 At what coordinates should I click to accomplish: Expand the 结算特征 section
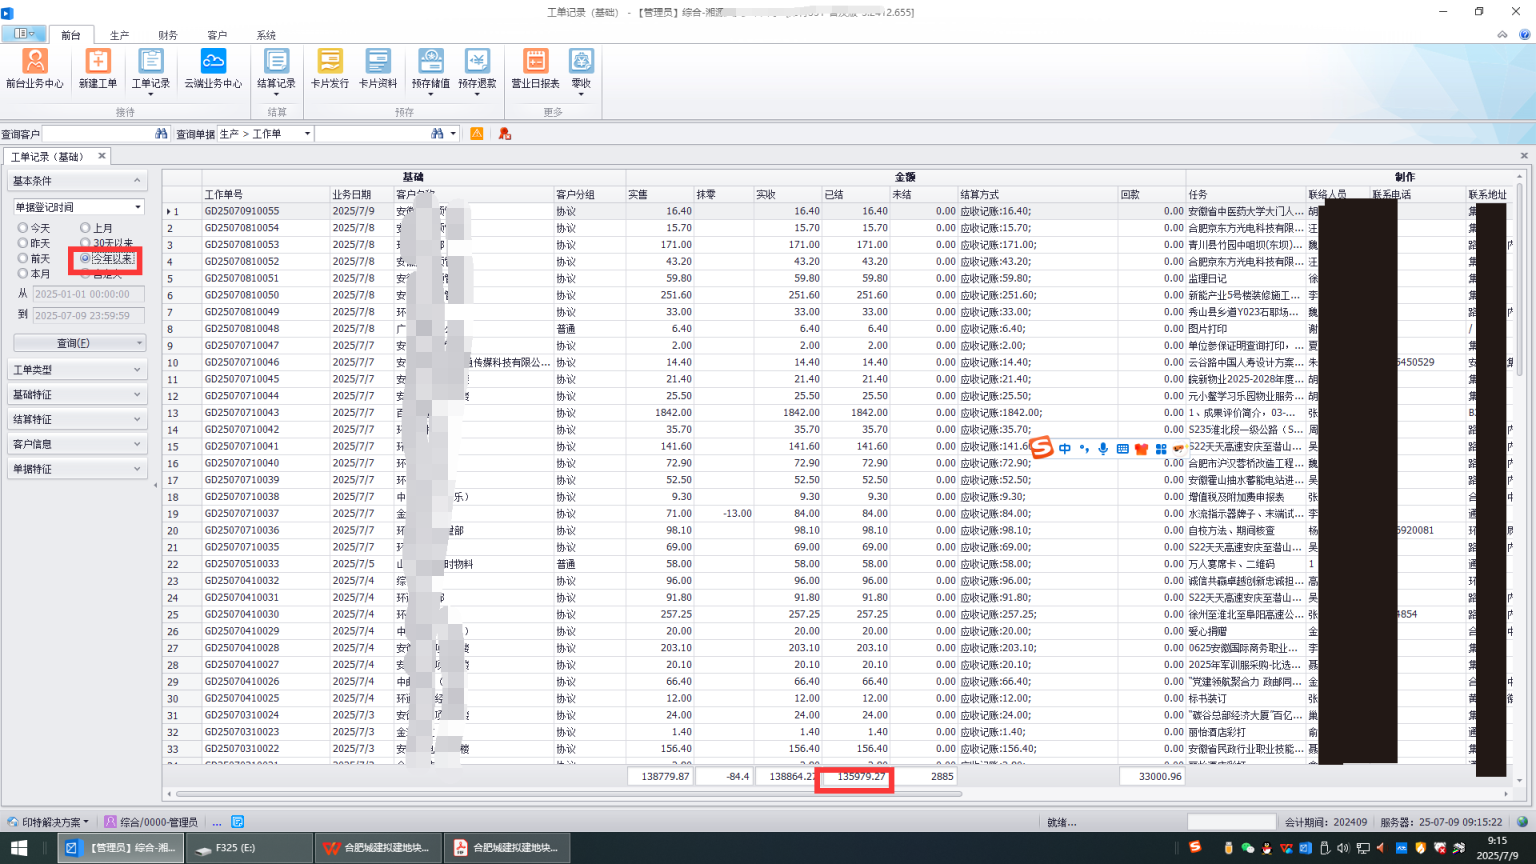(77, 419)
